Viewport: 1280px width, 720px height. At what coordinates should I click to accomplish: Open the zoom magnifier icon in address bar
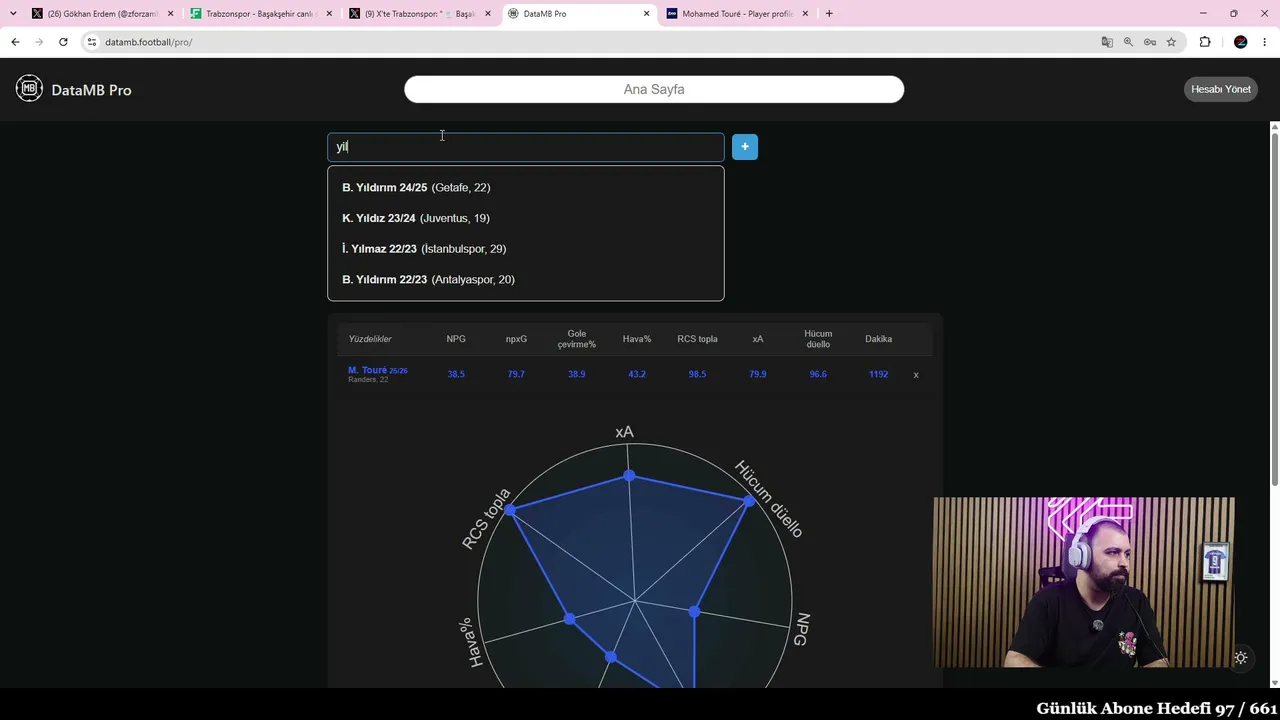click(1128, 42)
